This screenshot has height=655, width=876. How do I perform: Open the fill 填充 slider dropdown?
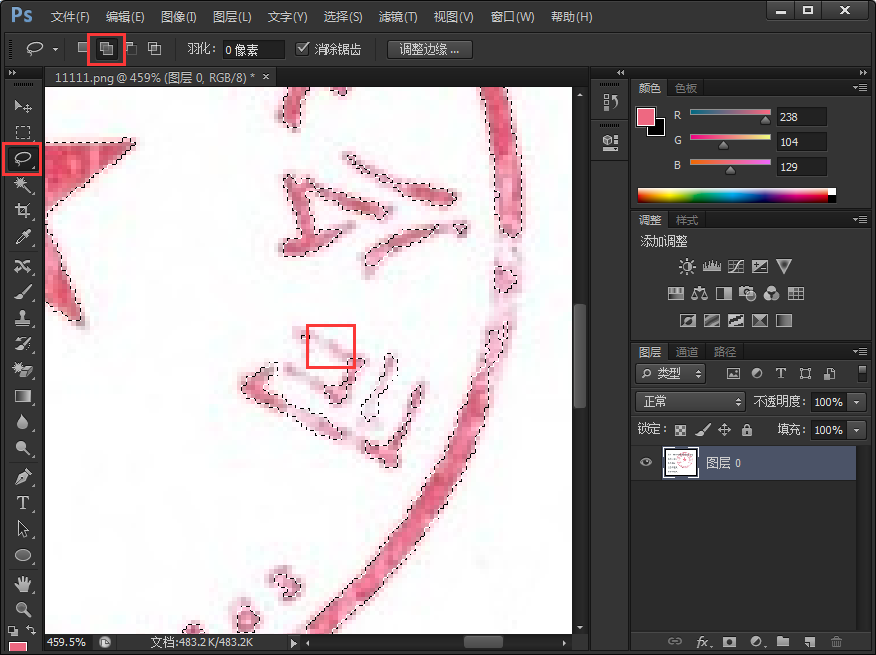(x=856, y=430)
